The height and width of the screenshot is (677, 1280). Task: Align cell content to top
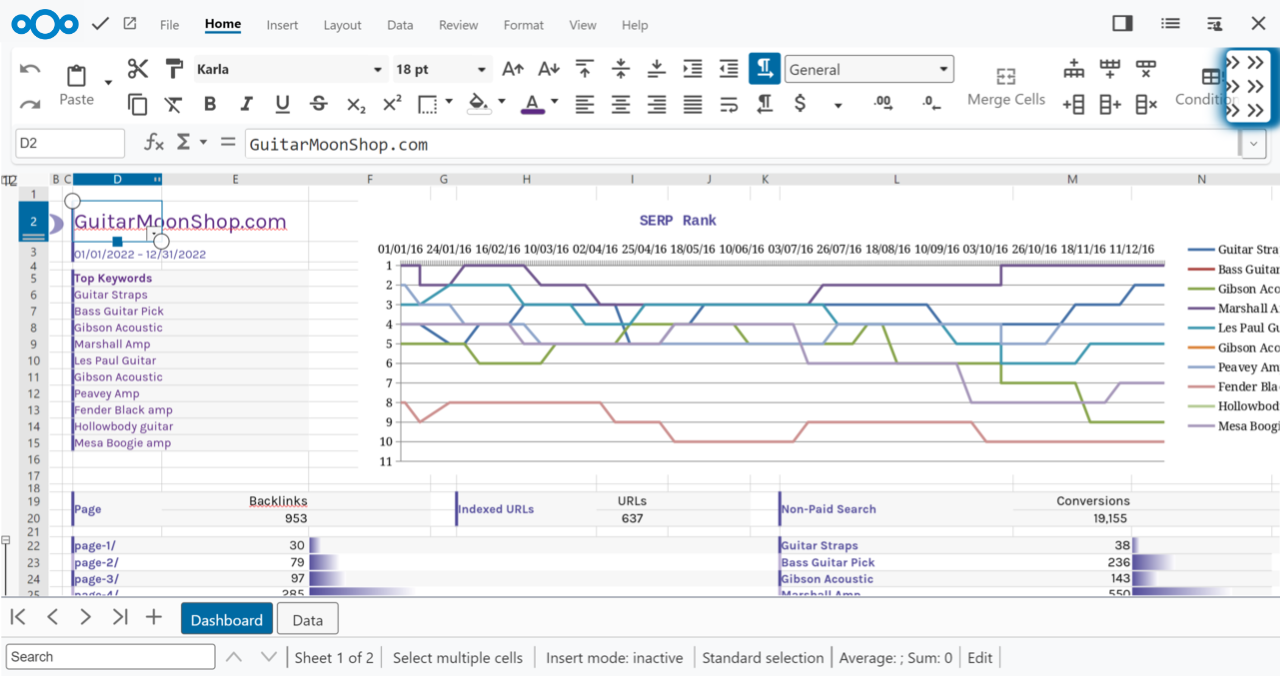[585, 69]
